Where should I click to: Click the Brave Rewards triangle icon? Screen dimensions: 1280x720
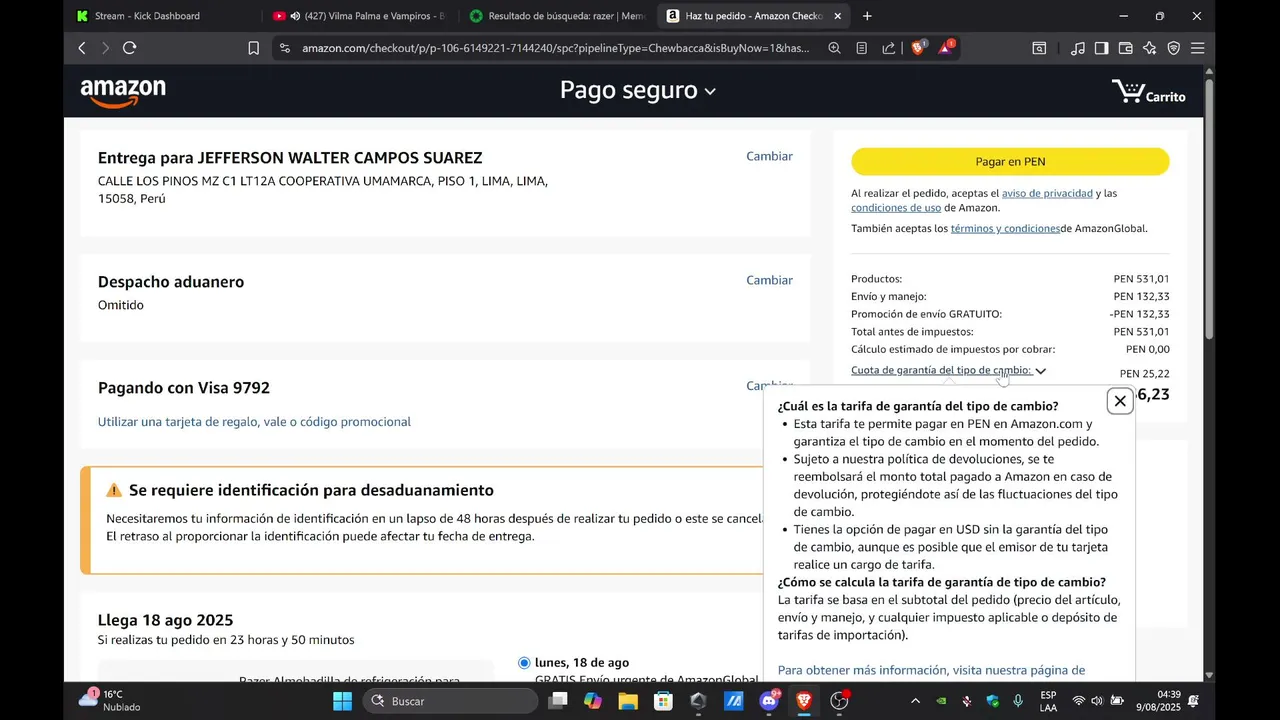[x=946, y=47]
